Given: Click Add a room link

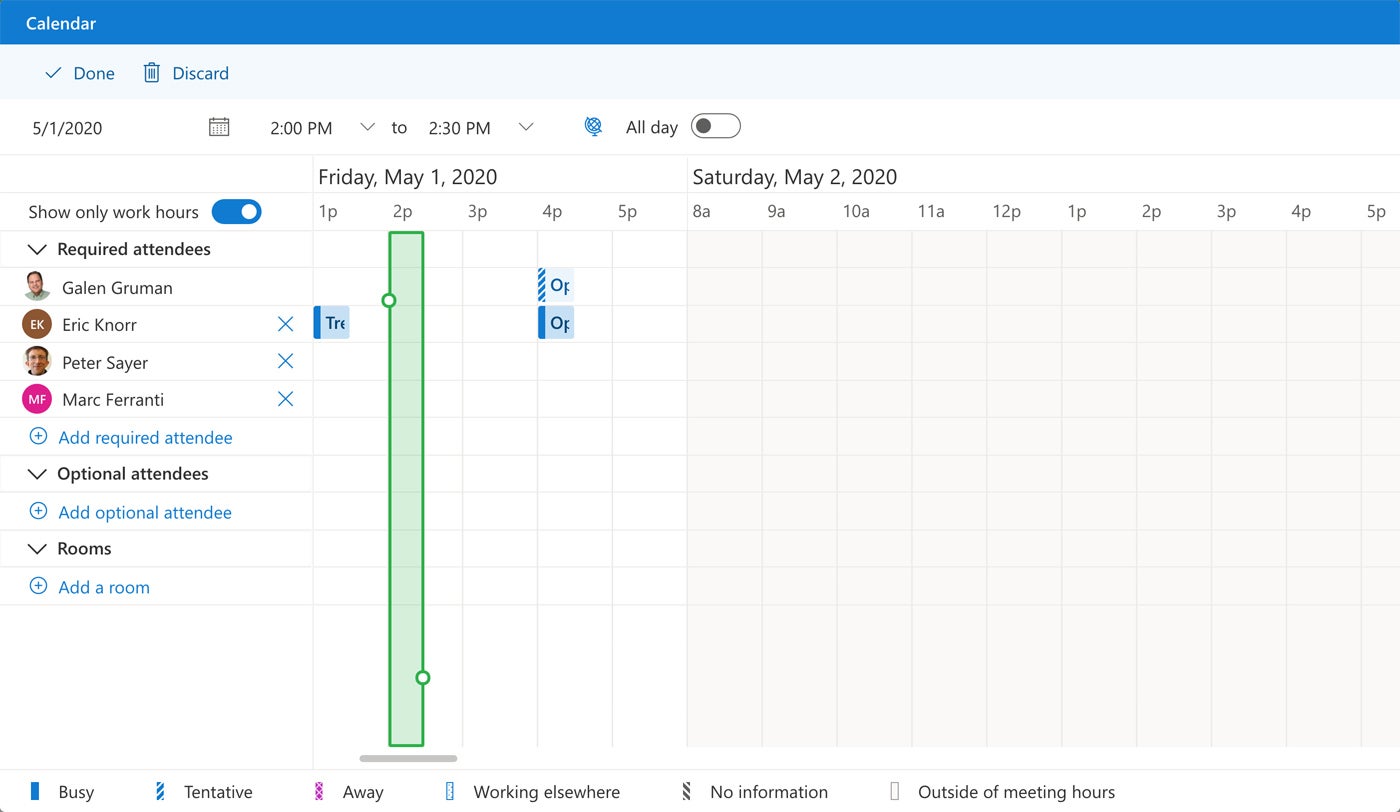Looking at the screenshot, I should point(104,587).
